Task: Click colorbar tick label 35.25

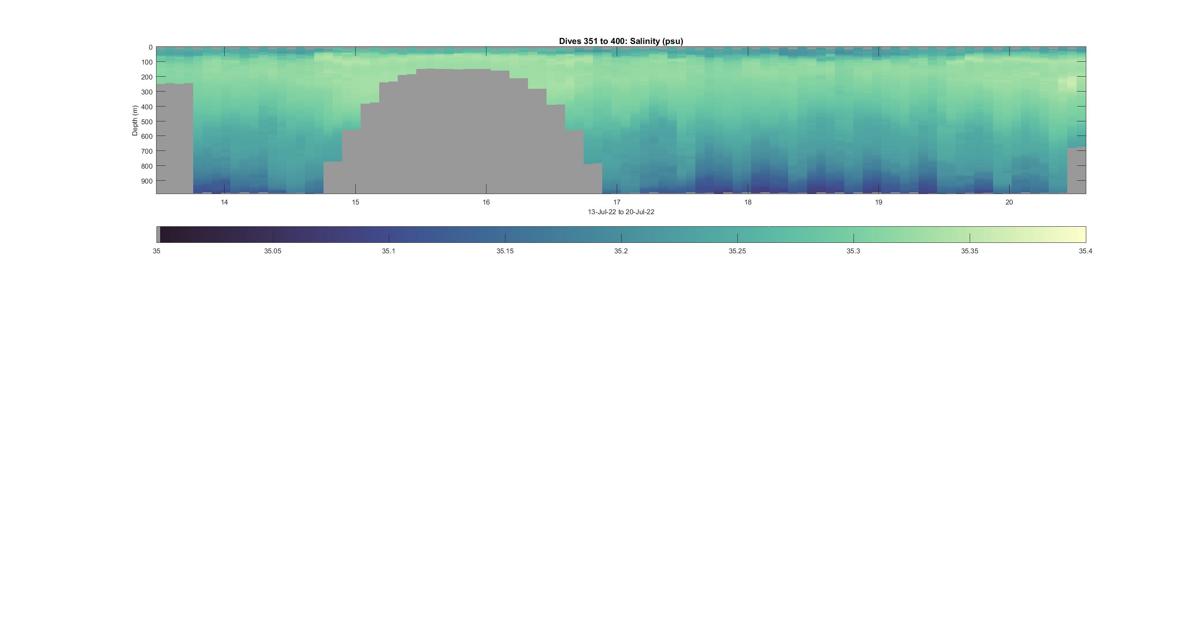Action: pos(737,251)
